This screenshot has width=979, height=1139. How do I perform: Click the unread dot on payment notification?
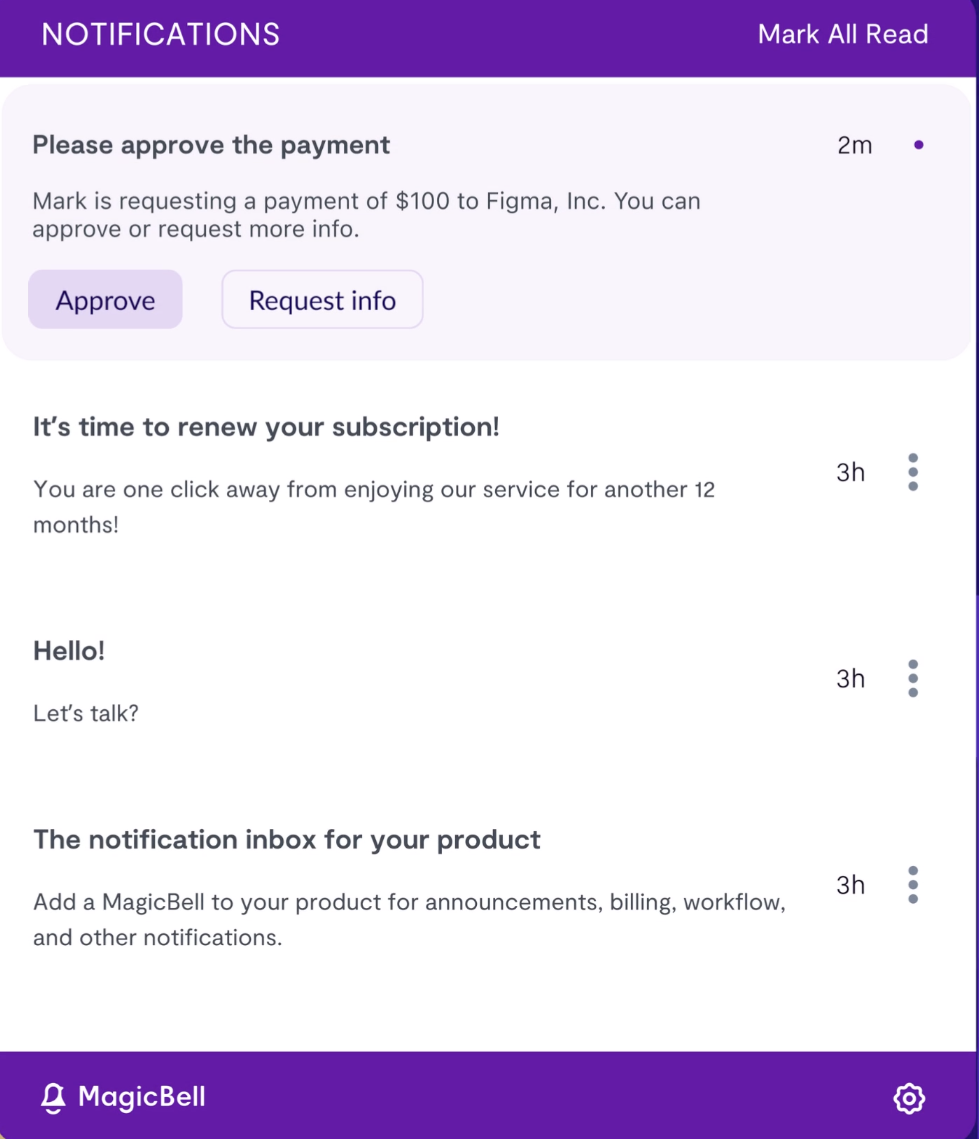pos(919,145)
